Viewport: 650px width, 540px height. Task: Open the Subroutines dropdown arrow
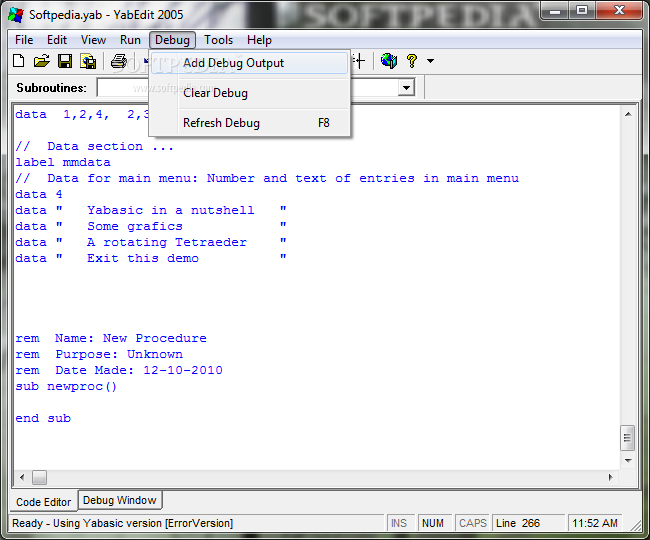pos(406,88)
